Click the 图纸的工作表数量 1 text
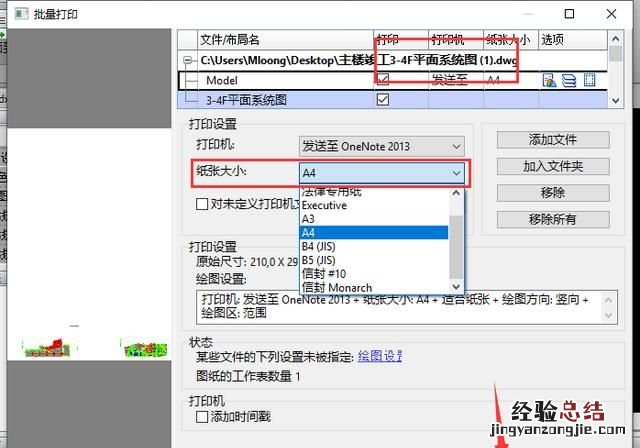Image resolution: width=640 pixels, height=448 pixels. pyautogui.click(x=248, y=376)
